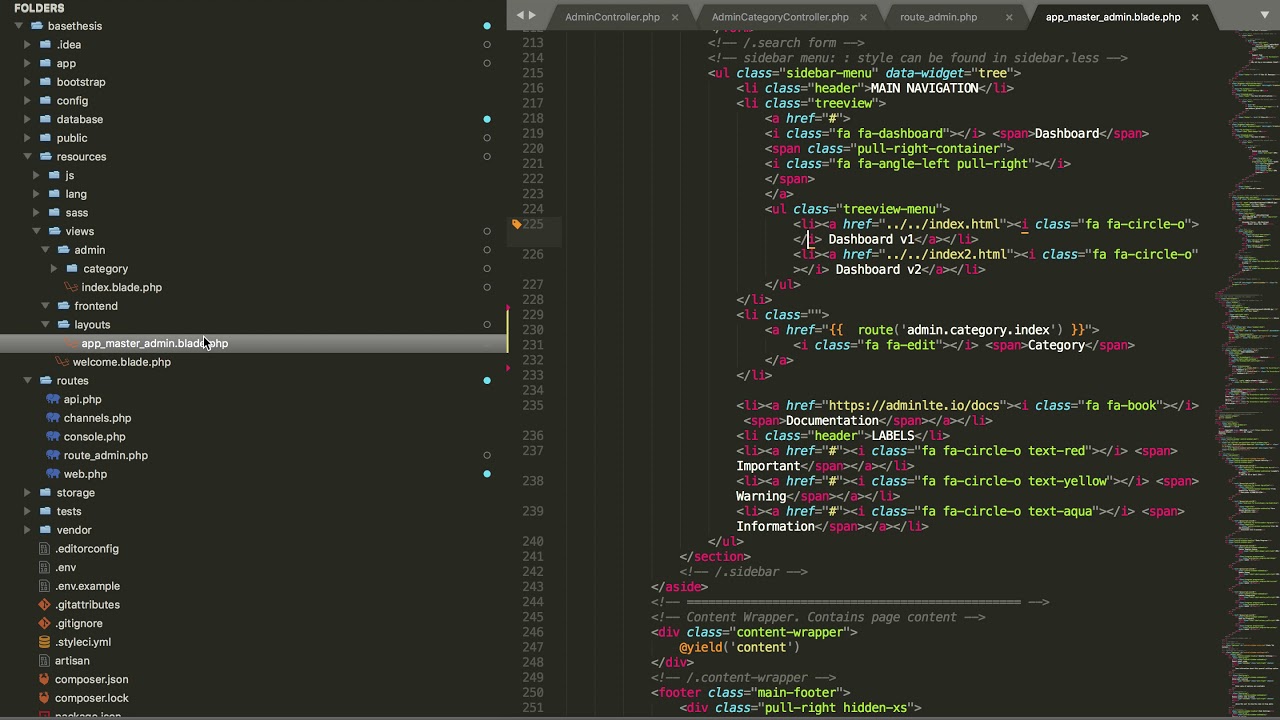1280x720 pixels.
Task: Expand the .idea folder
Action: pos(28,45)
